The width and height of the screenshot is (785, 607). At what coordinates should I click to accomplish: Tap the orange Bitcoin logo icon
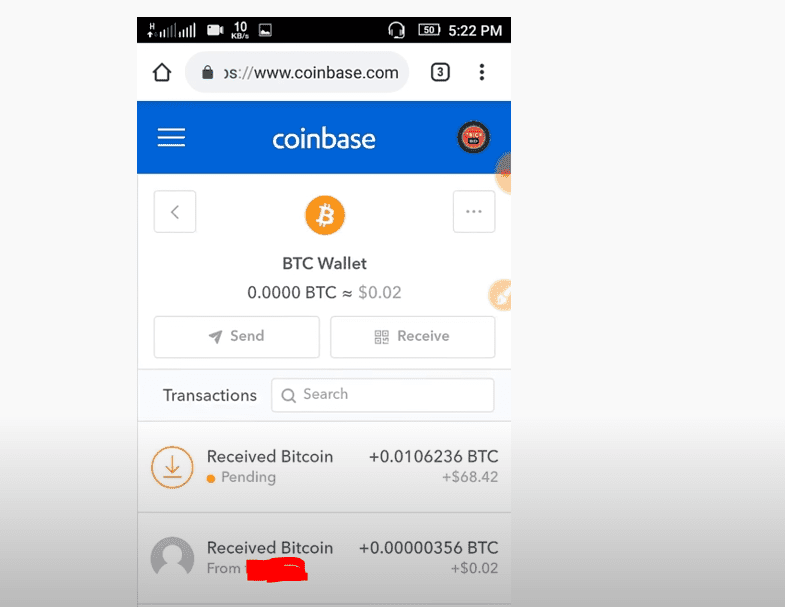325,215
